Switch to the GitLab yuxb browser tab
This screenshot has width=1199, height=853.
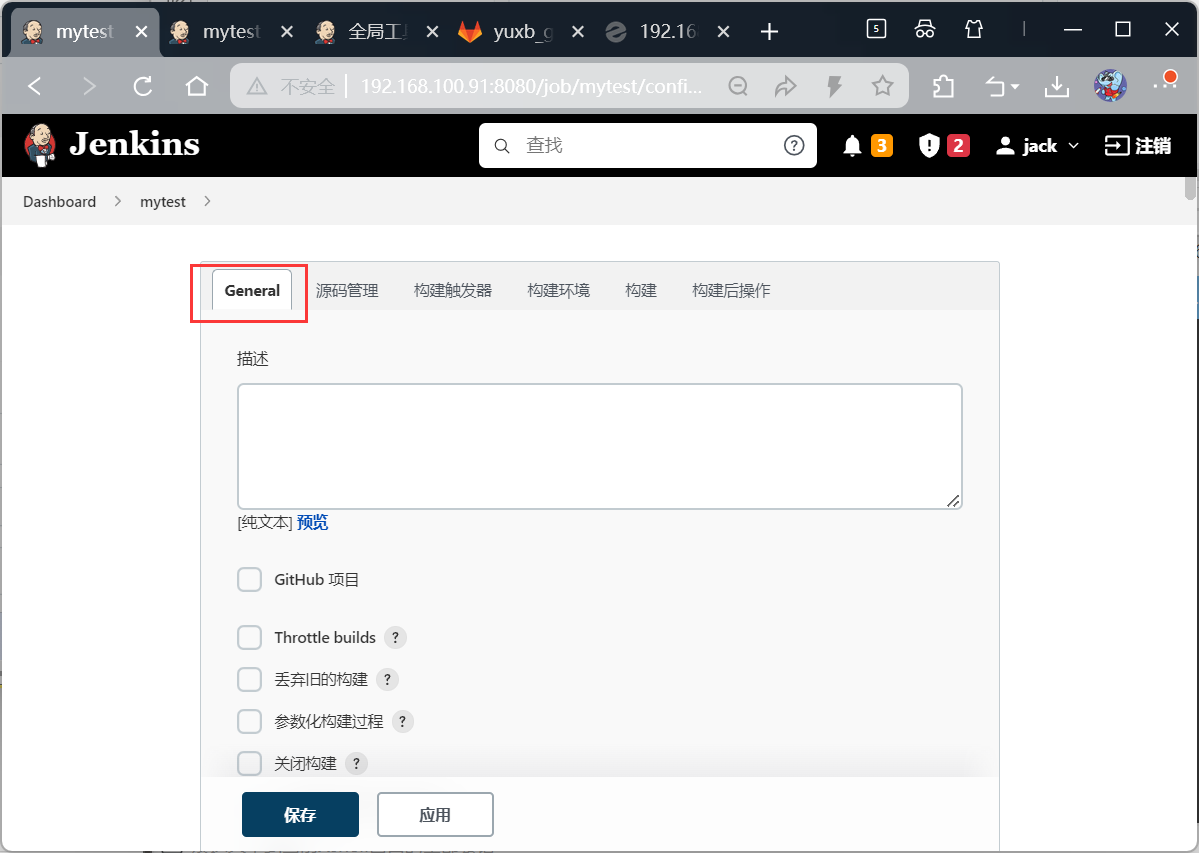520,32
